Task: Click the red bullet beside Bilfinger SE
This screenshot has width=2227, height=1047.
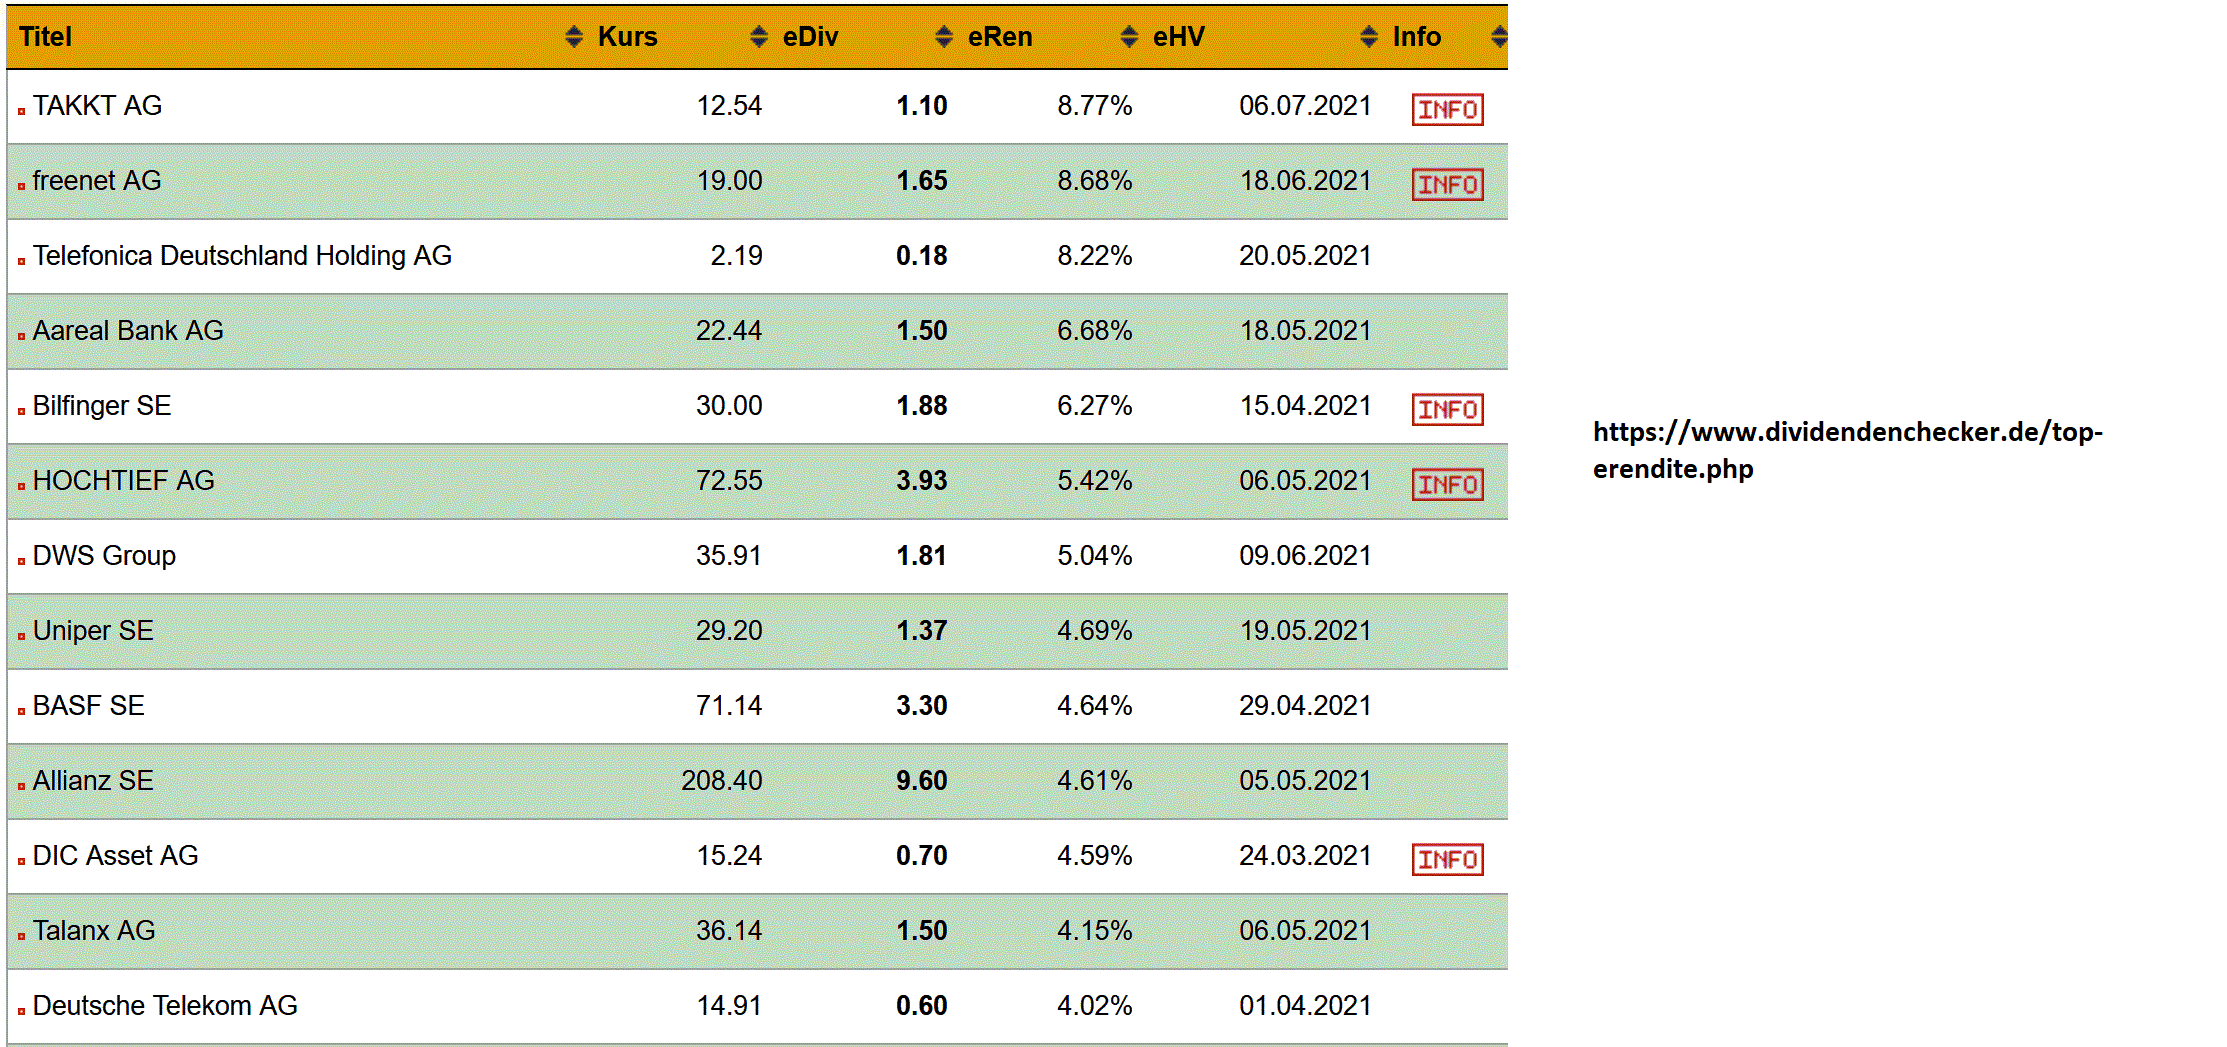Action: [21, 411]
